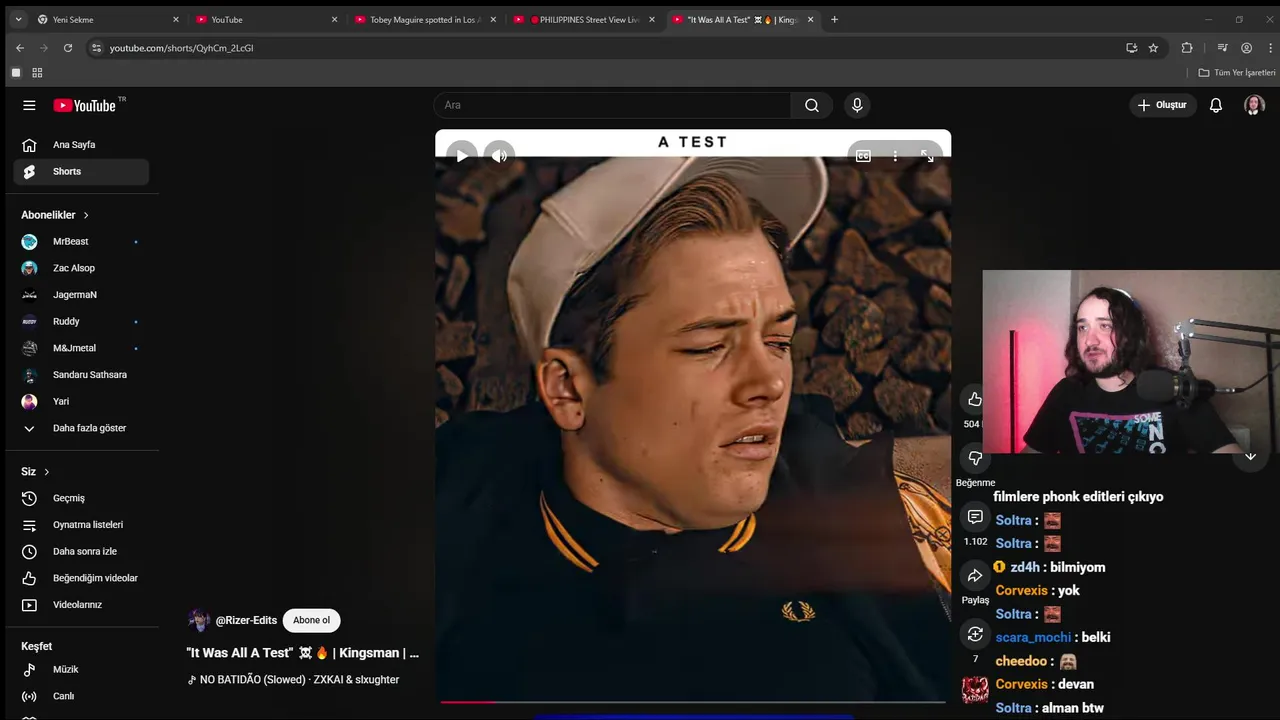1280x720 pixels.
Task: Open MrBeast channel subscription
Action: pyautogui.click(x=81, y=241)
